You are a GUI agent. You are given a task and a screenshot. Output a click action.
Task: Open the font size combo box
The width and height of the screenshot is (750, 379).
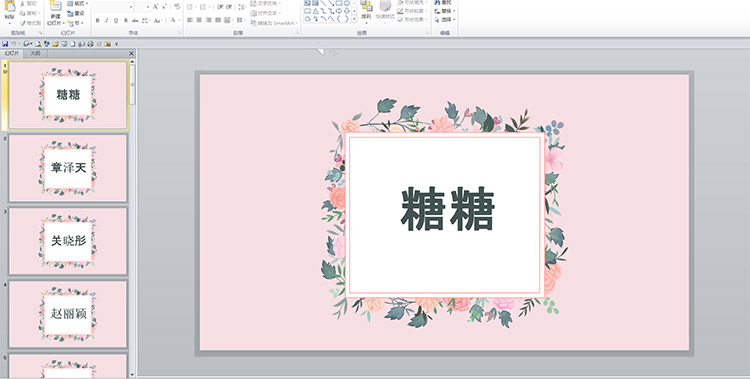pyautogui.click(x=143, y=7)
